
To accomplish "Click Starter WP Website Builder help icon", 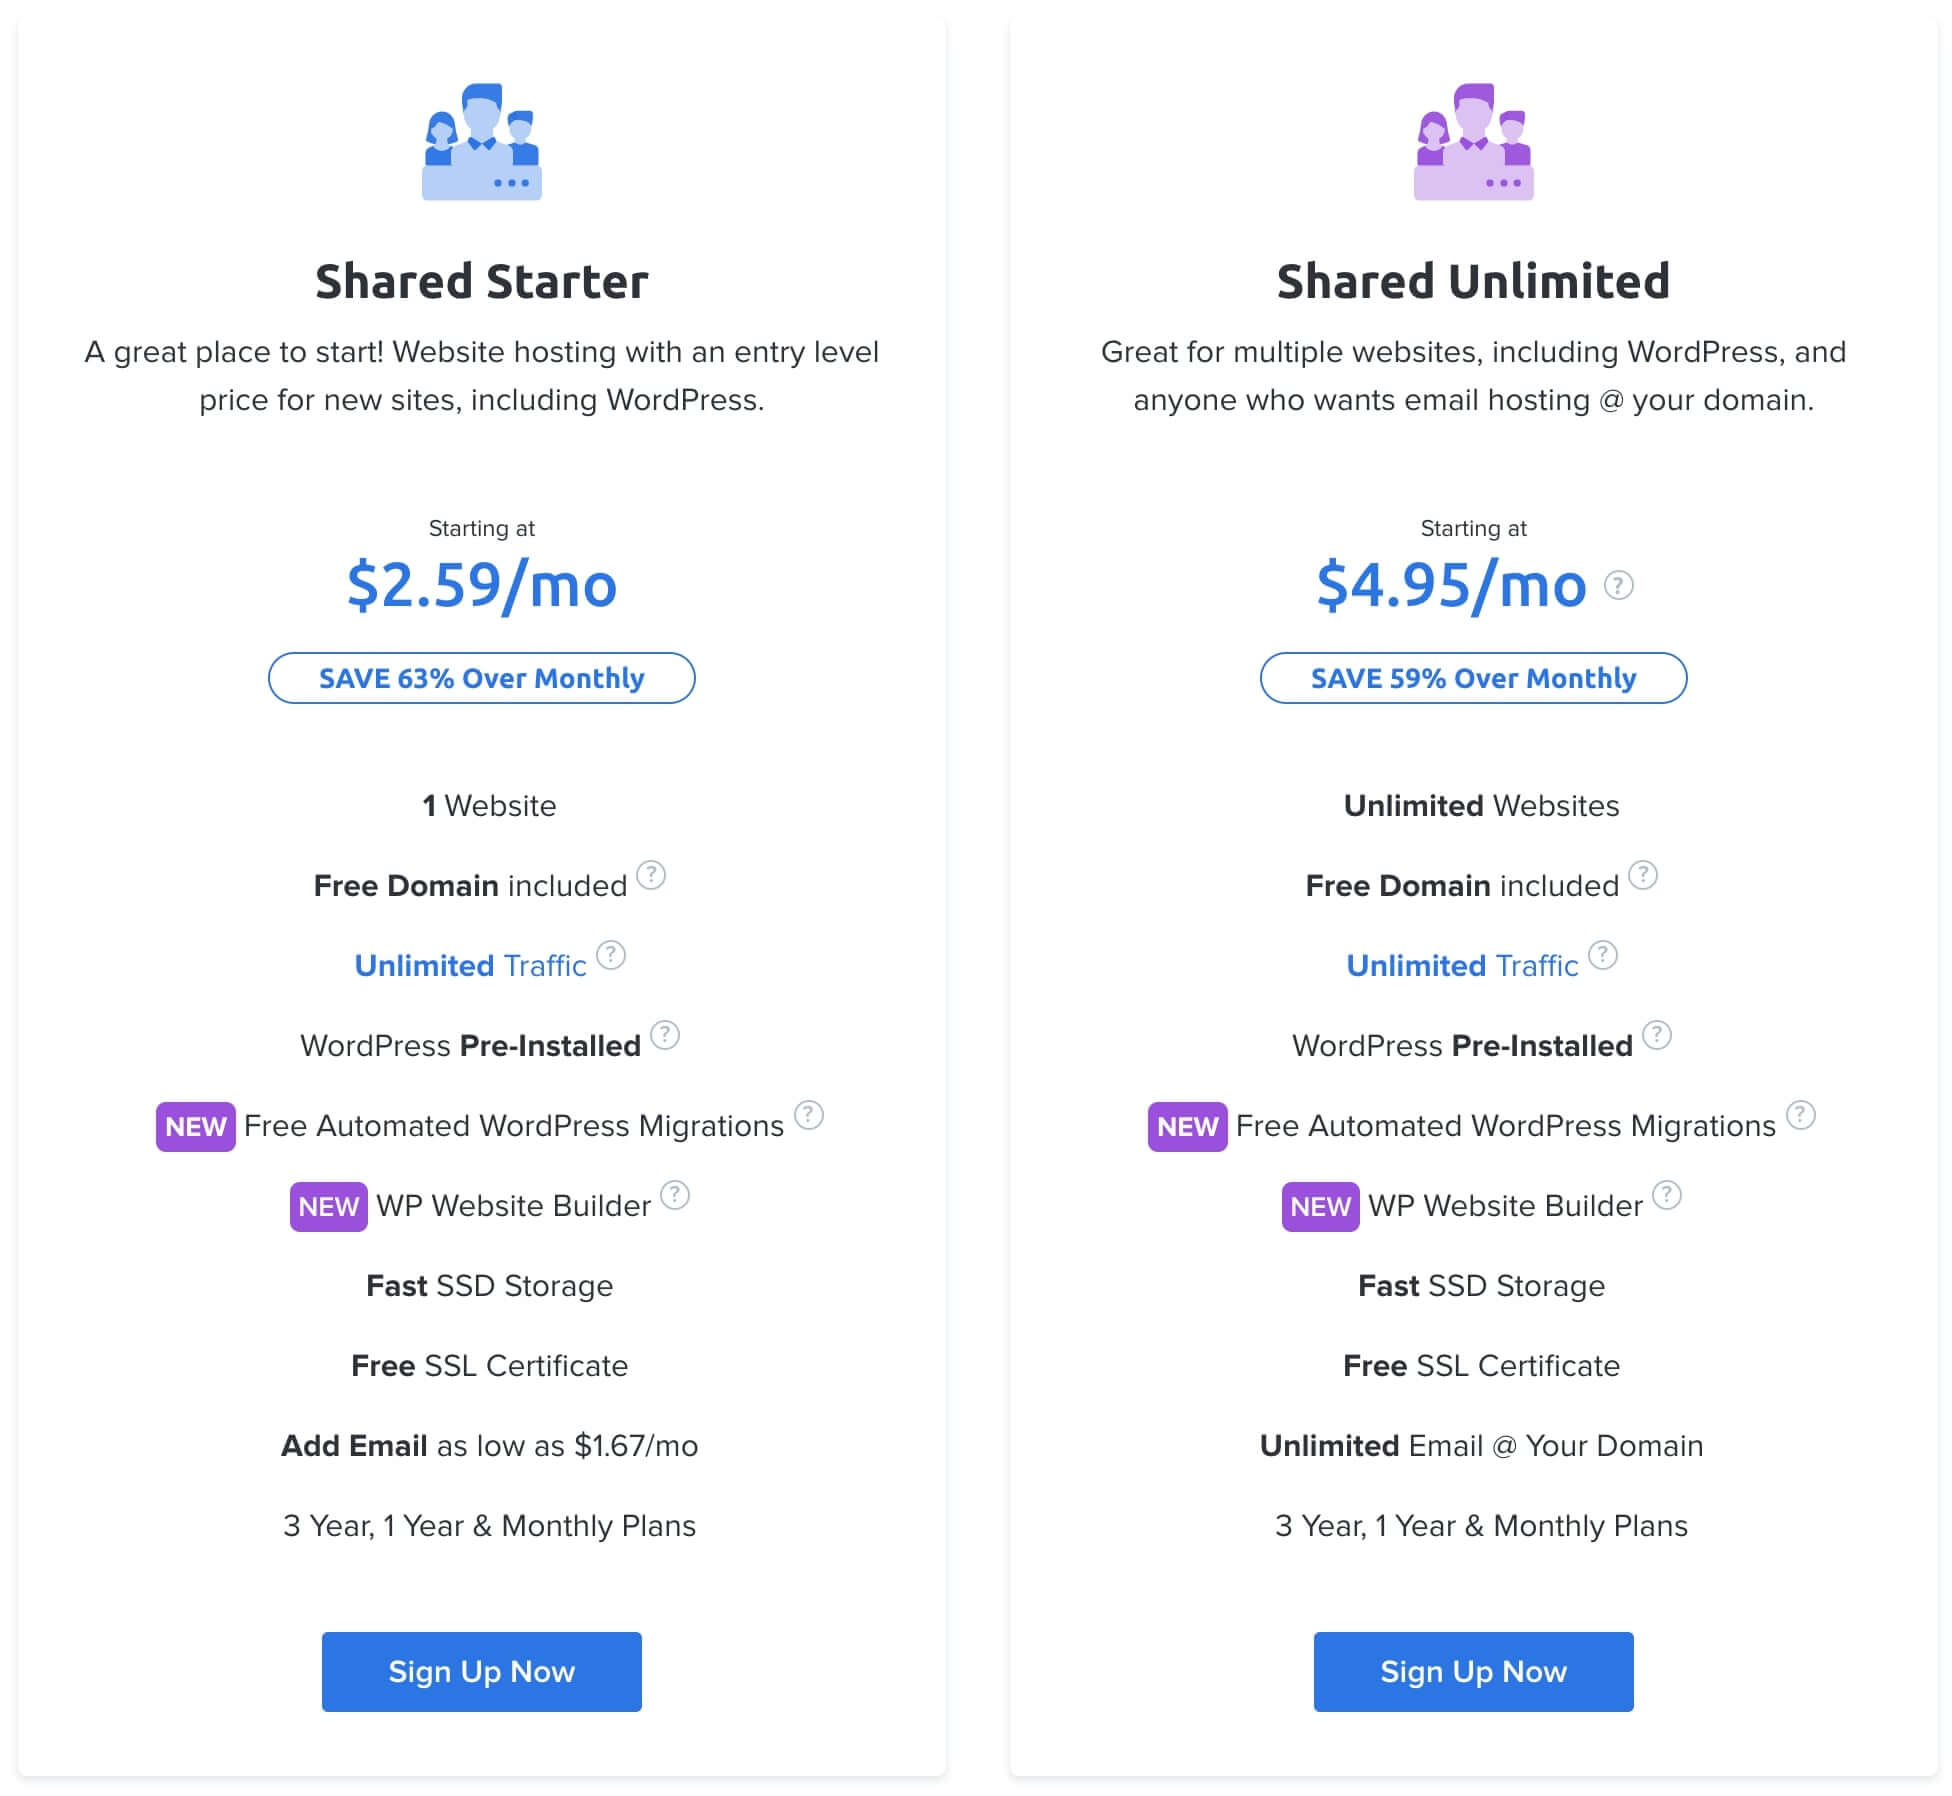I will point(675,1195).
